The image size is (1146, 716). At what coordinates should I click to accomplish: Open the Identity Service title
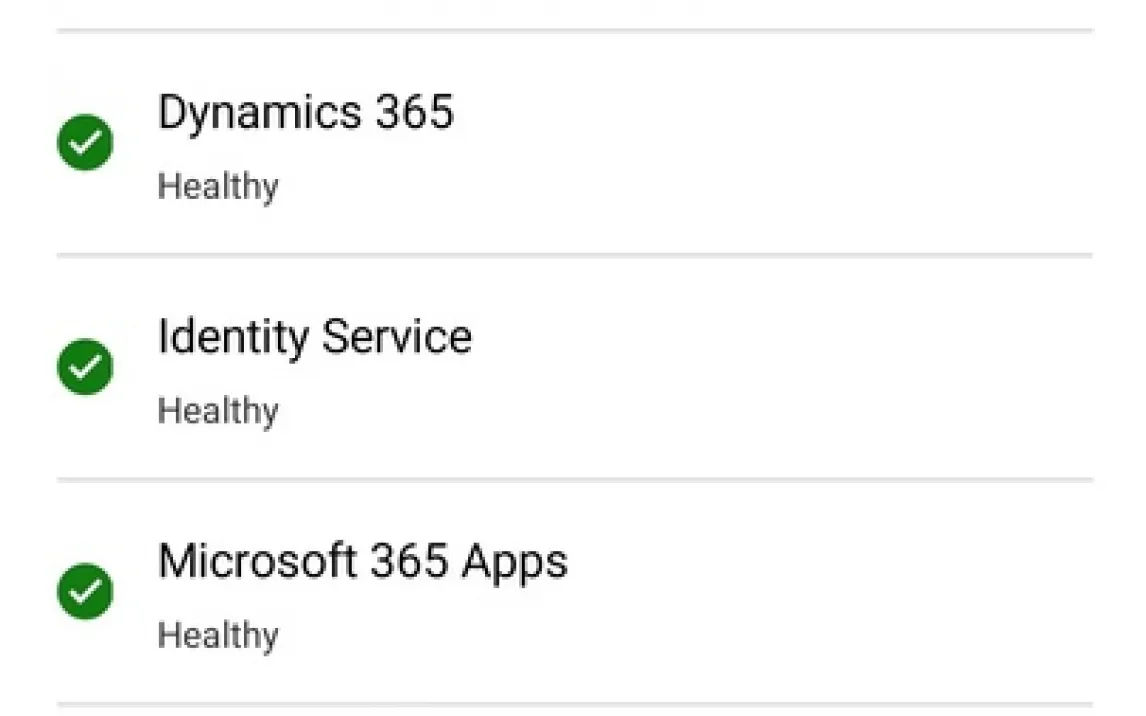coord(314,337)
